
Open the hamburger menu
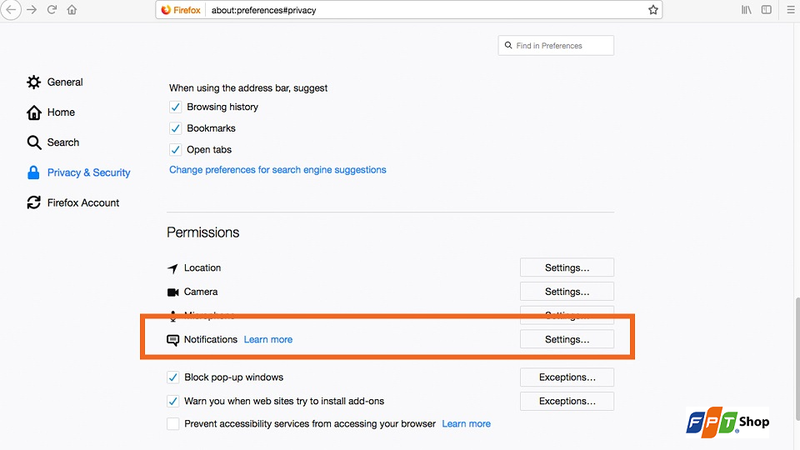[x=790, y=10]
